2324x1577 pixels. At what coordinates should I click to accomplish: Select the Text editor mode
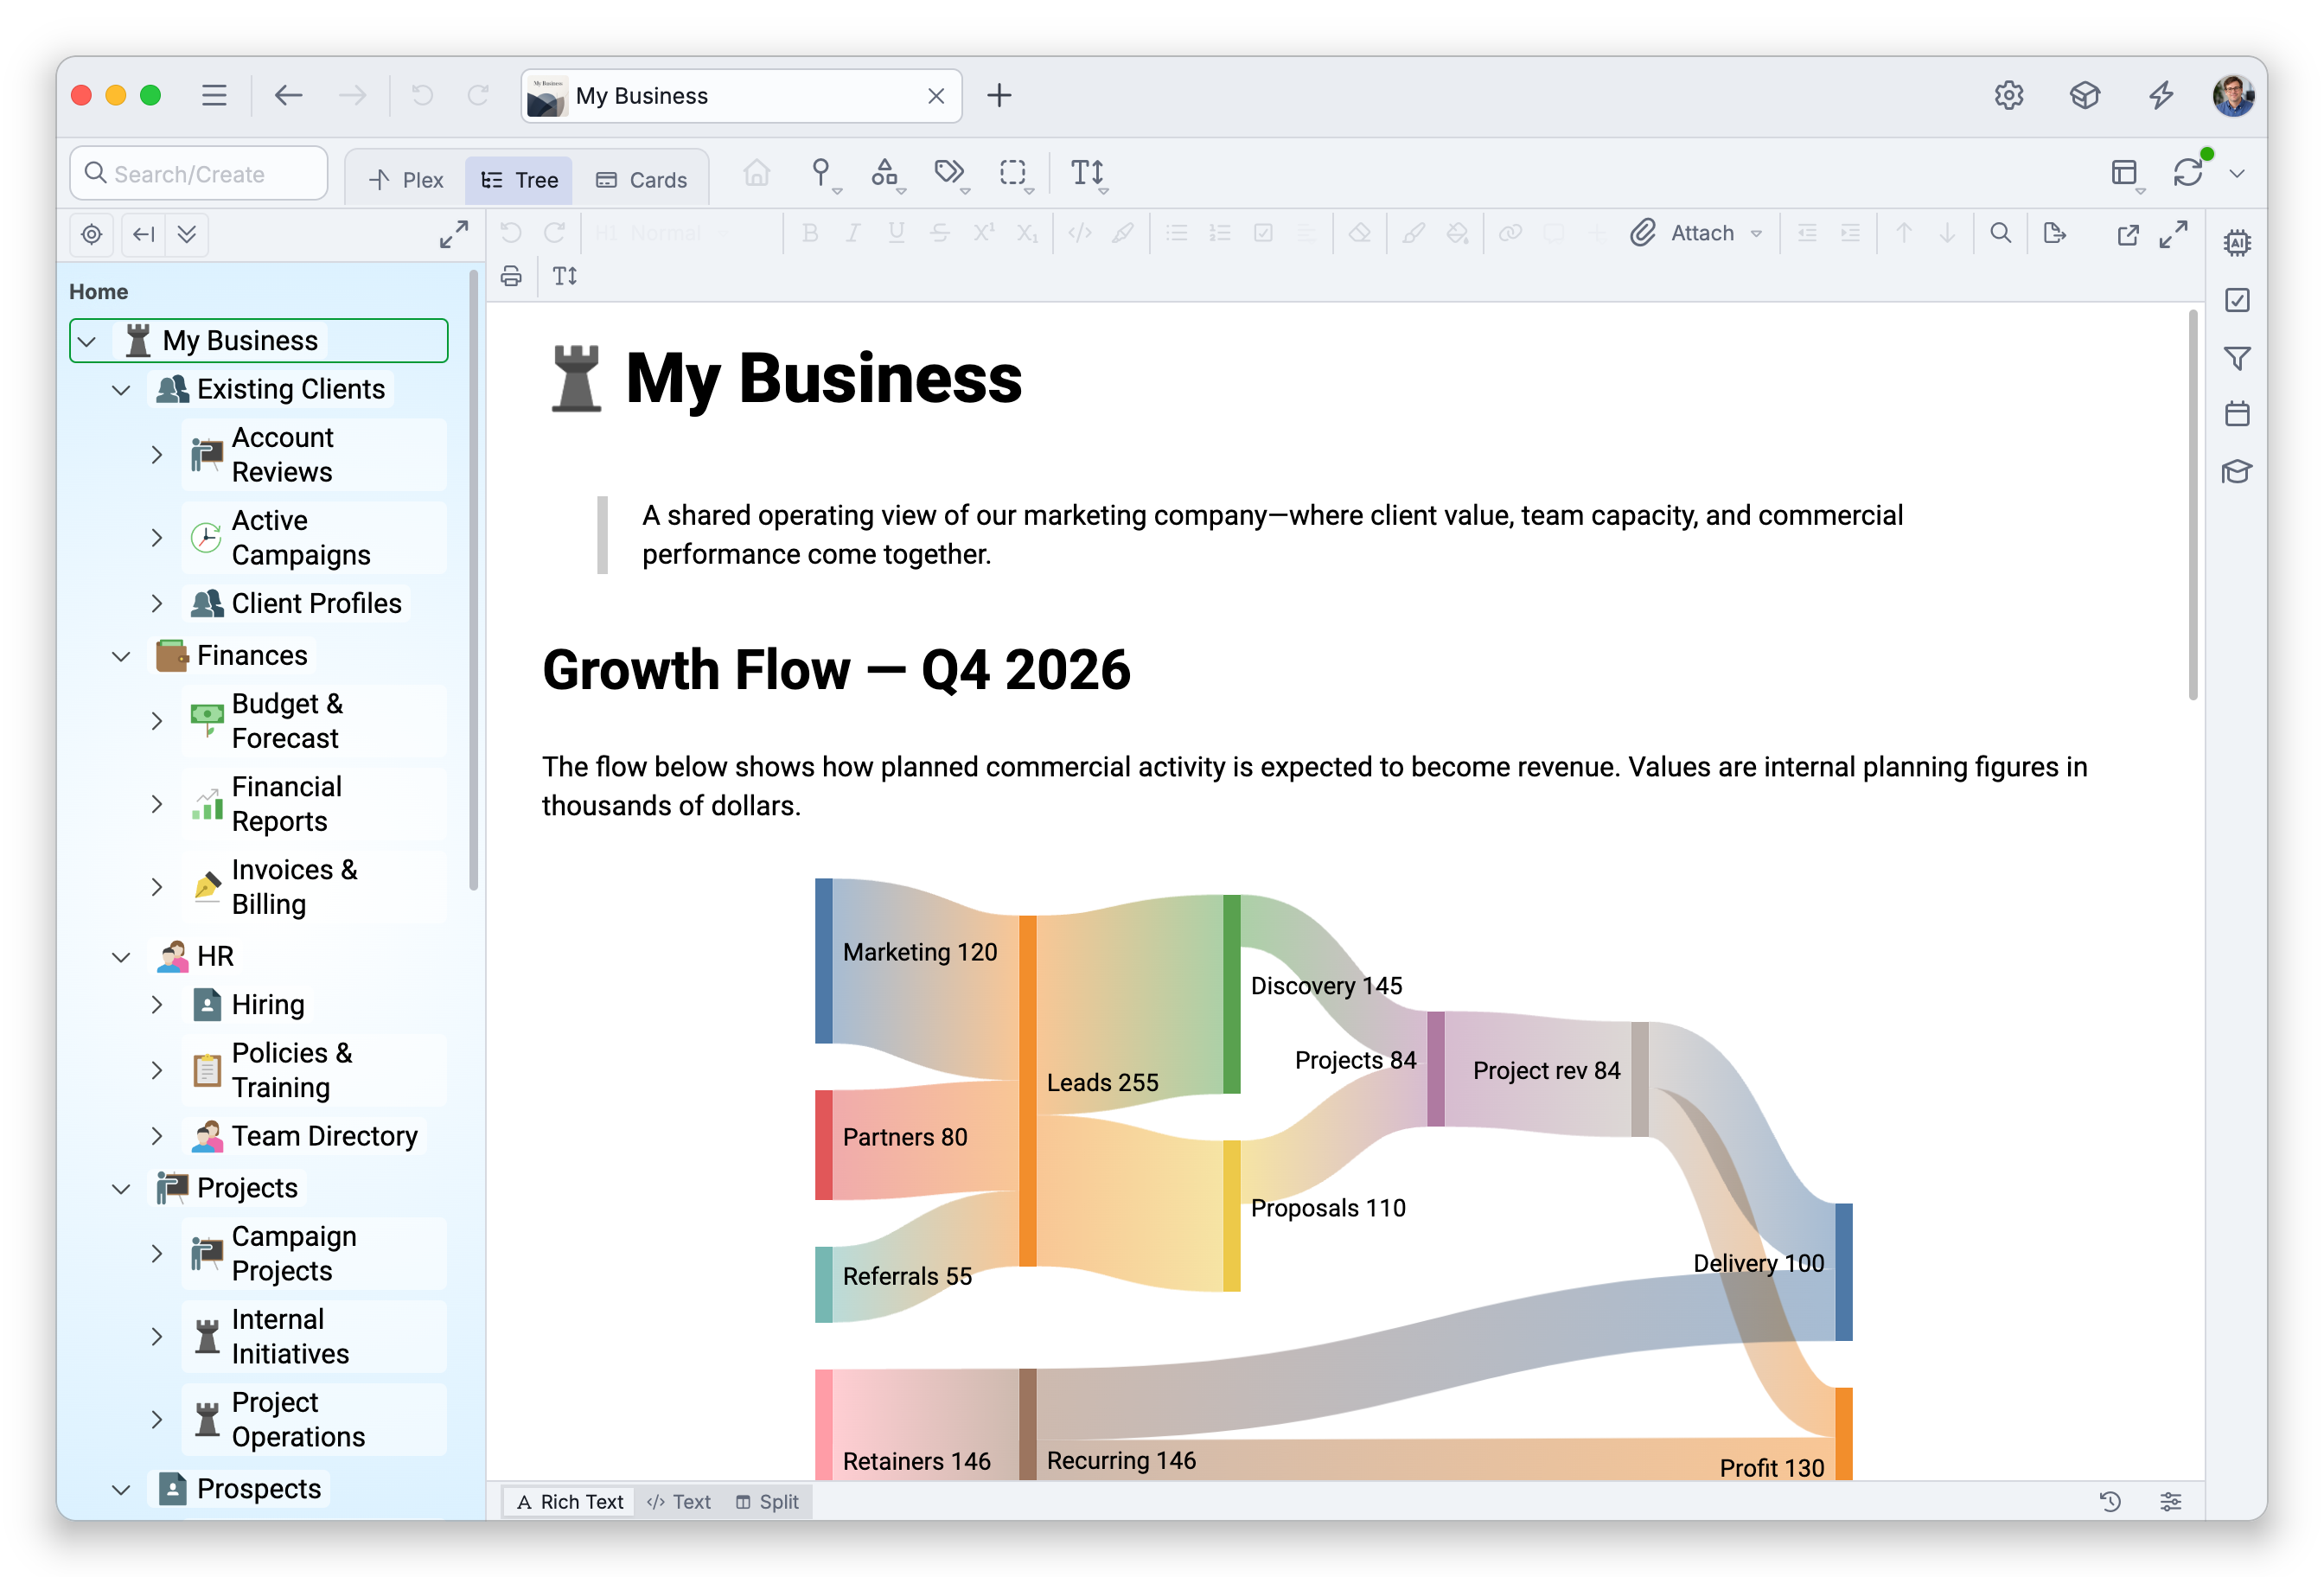[x=678, y=1501]
